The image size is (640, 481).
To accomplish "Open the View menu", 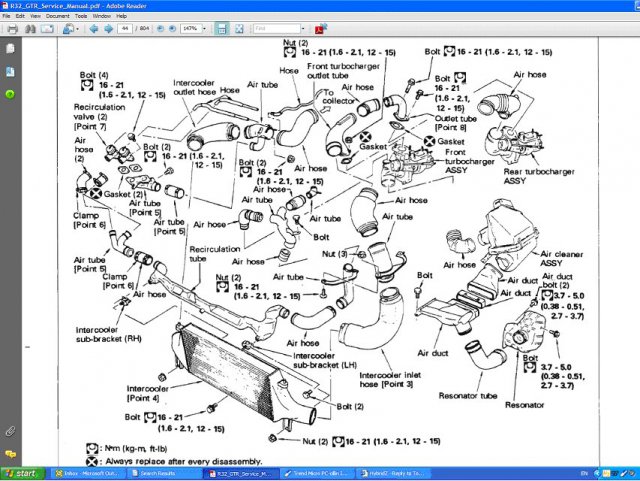I will click(x=35, y=17).
